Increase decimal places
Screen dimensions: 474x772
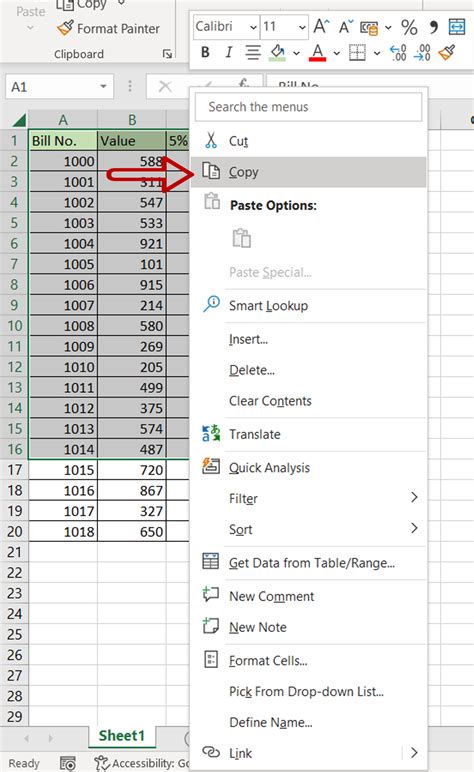tap(398, 52)
